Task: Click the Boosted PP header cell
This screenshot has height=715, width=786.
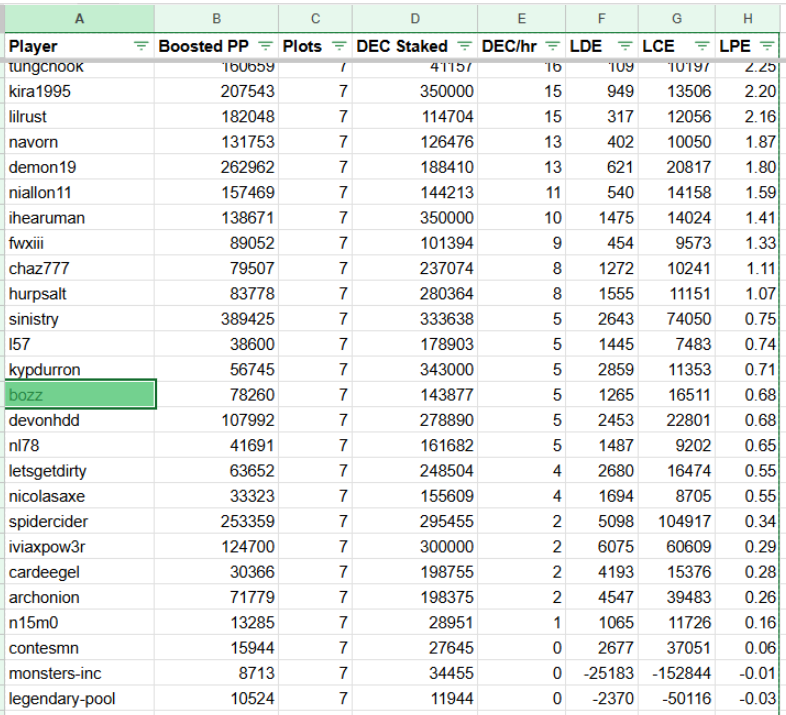Action: 216,46
